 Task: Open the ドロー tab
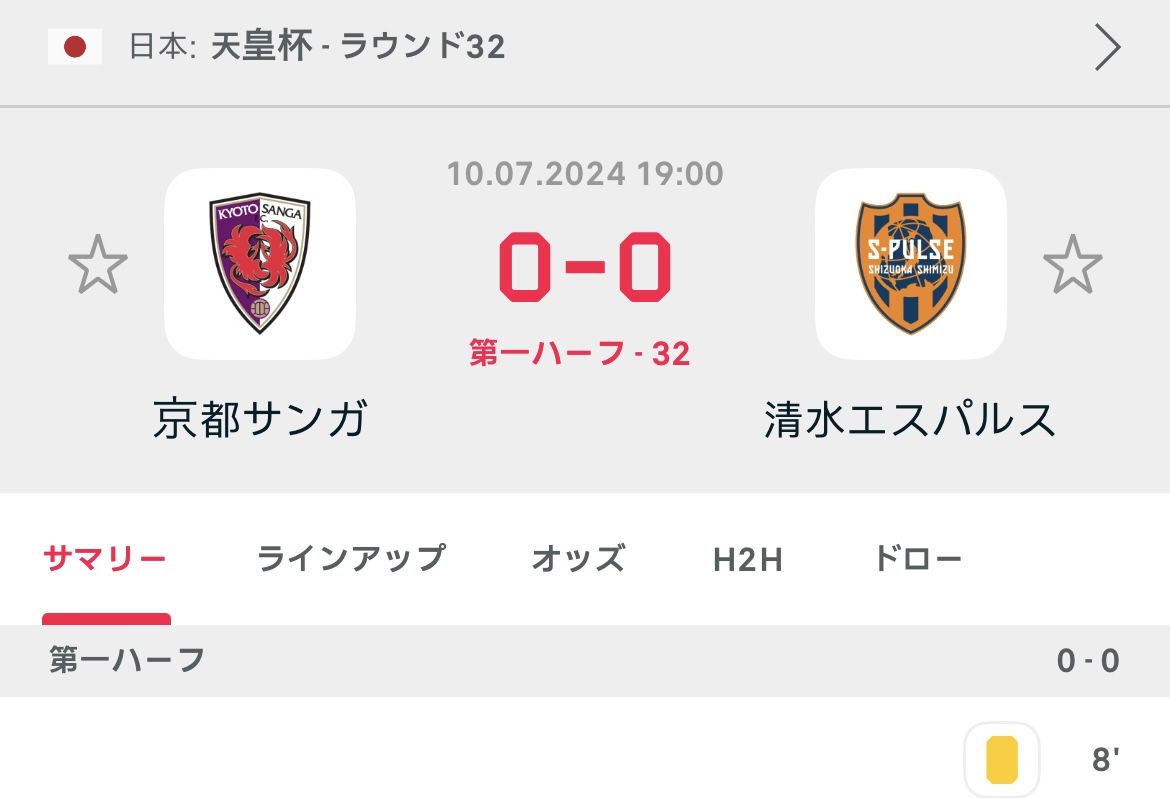pos(917,558)
